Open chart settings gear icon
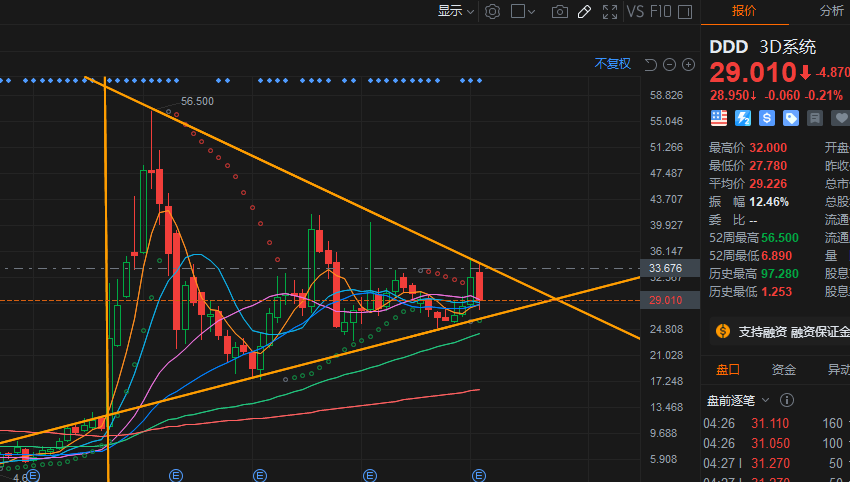 [x=492, y=11]
